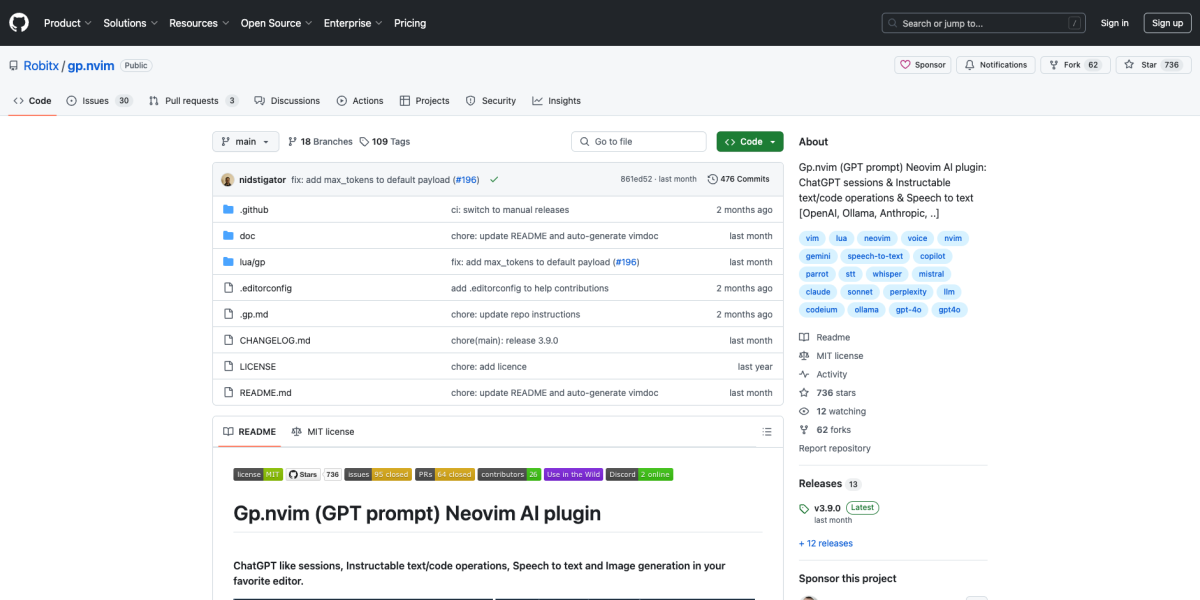Click the green license MIT badge
1200x600 pixels.
pos(258,474)
